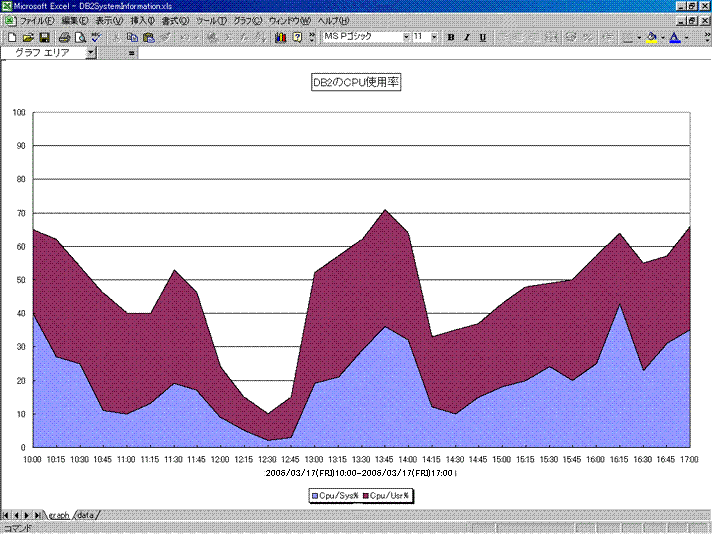The width and height of the screenshot is (712, 534).
Task: Open the ヘルプ(H) menu
Action: [333, 21]
